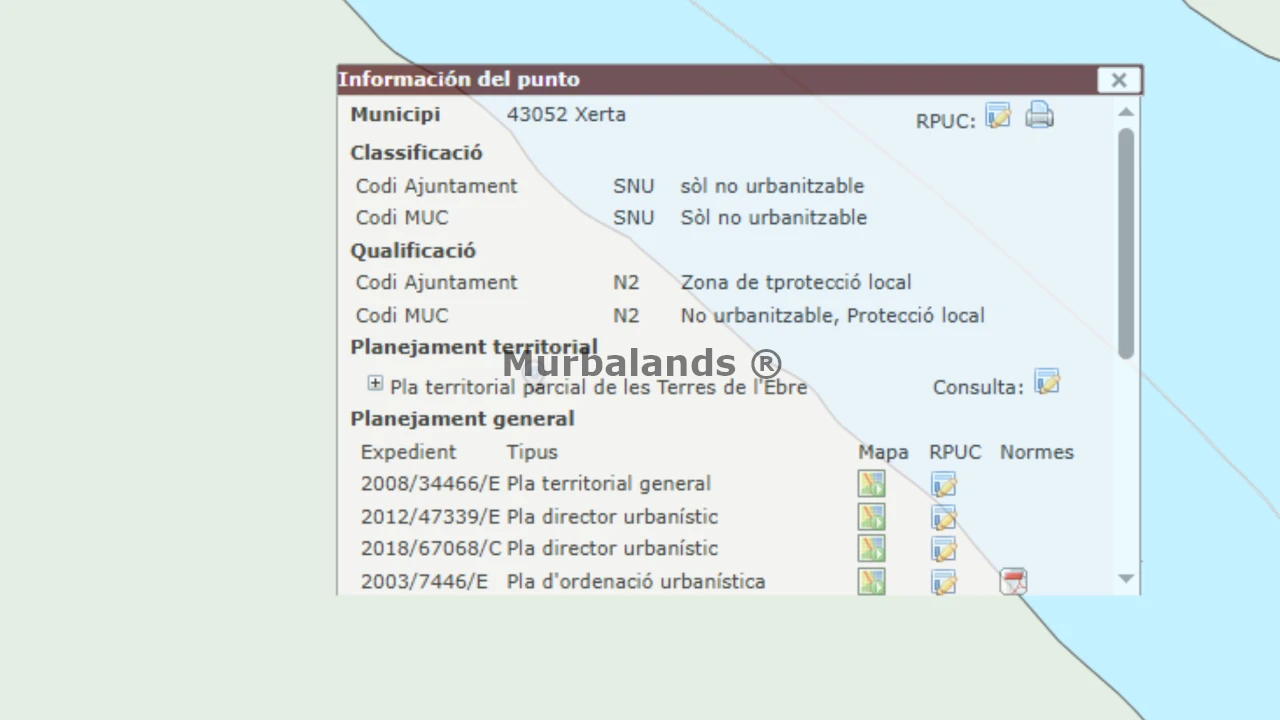
Task: Click the scrollbar up arrow
Action: (1126, 112)
